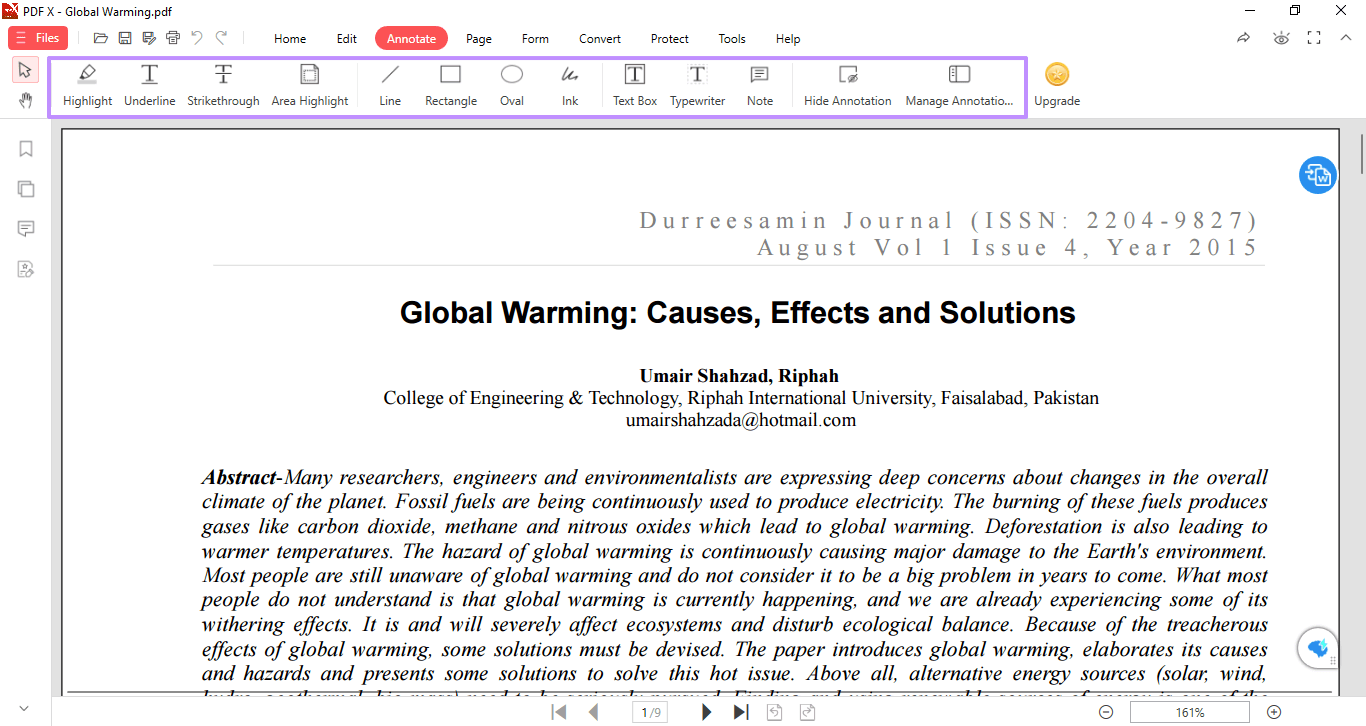Toggle Hide Annotation mode
1366x726 pixels.
click(846, 85)
